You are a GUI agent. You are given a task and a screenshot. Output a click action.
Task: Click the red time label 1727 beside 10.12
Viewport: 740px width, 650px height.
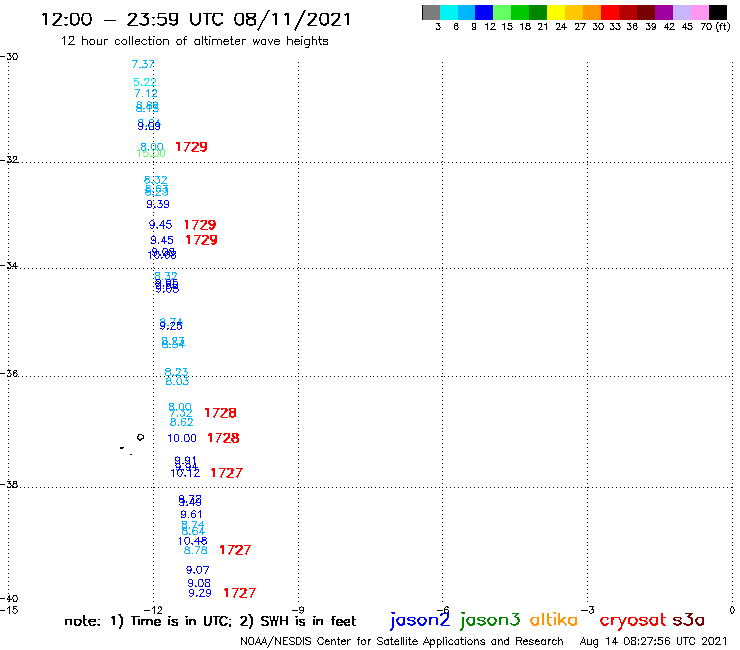227,473
